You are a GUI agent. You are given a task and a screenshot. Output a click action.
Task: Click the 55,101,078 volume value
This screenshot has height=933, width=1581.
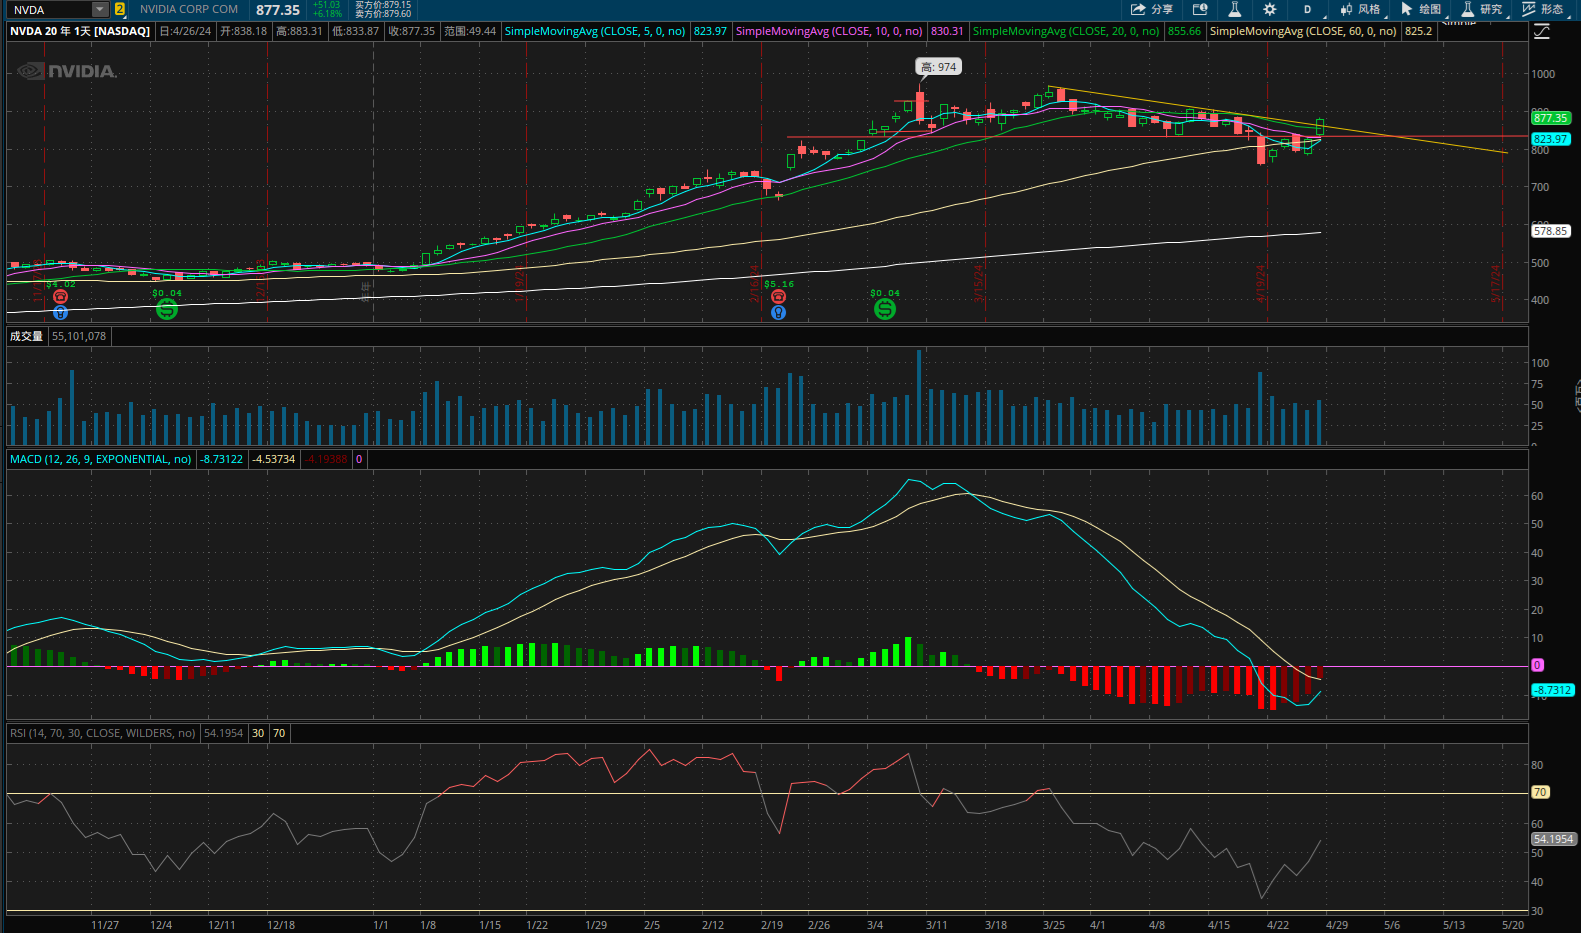(79, 336)
